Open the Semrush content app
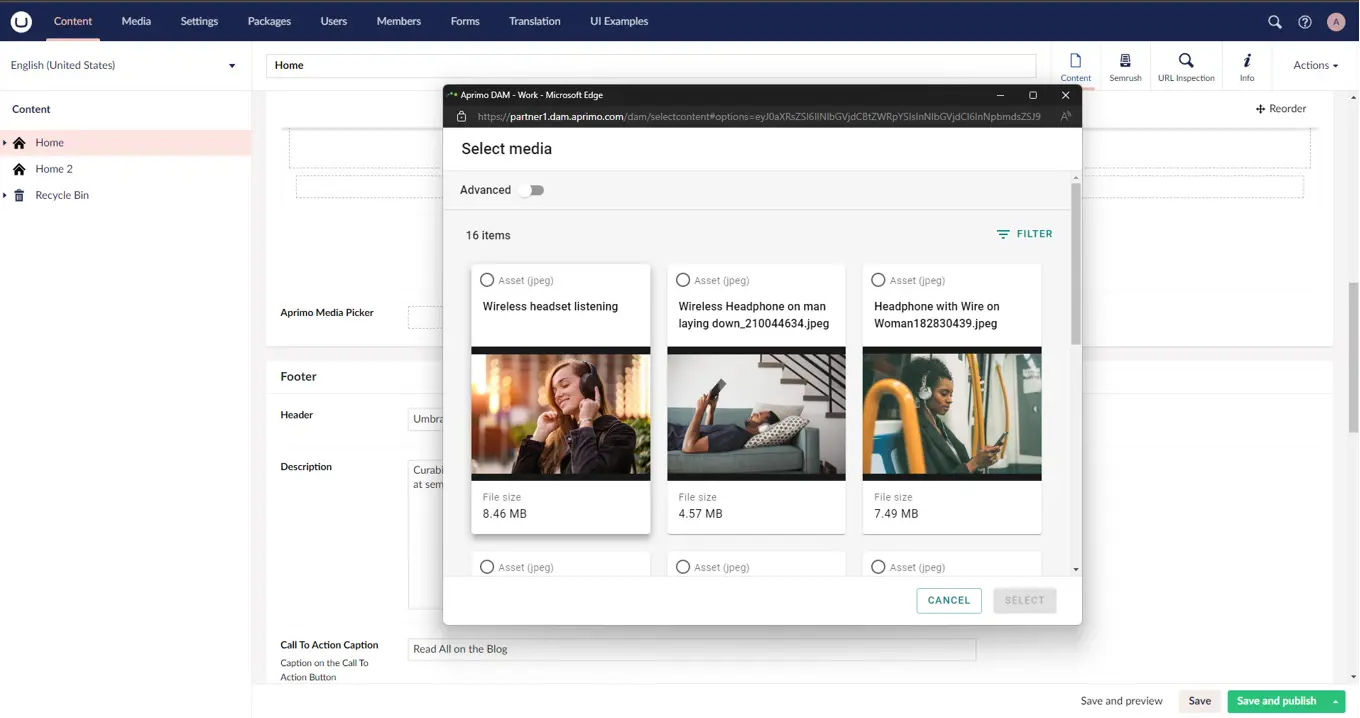The width and height of the screenshot is (1360, 718). [x=1125, y=65]
